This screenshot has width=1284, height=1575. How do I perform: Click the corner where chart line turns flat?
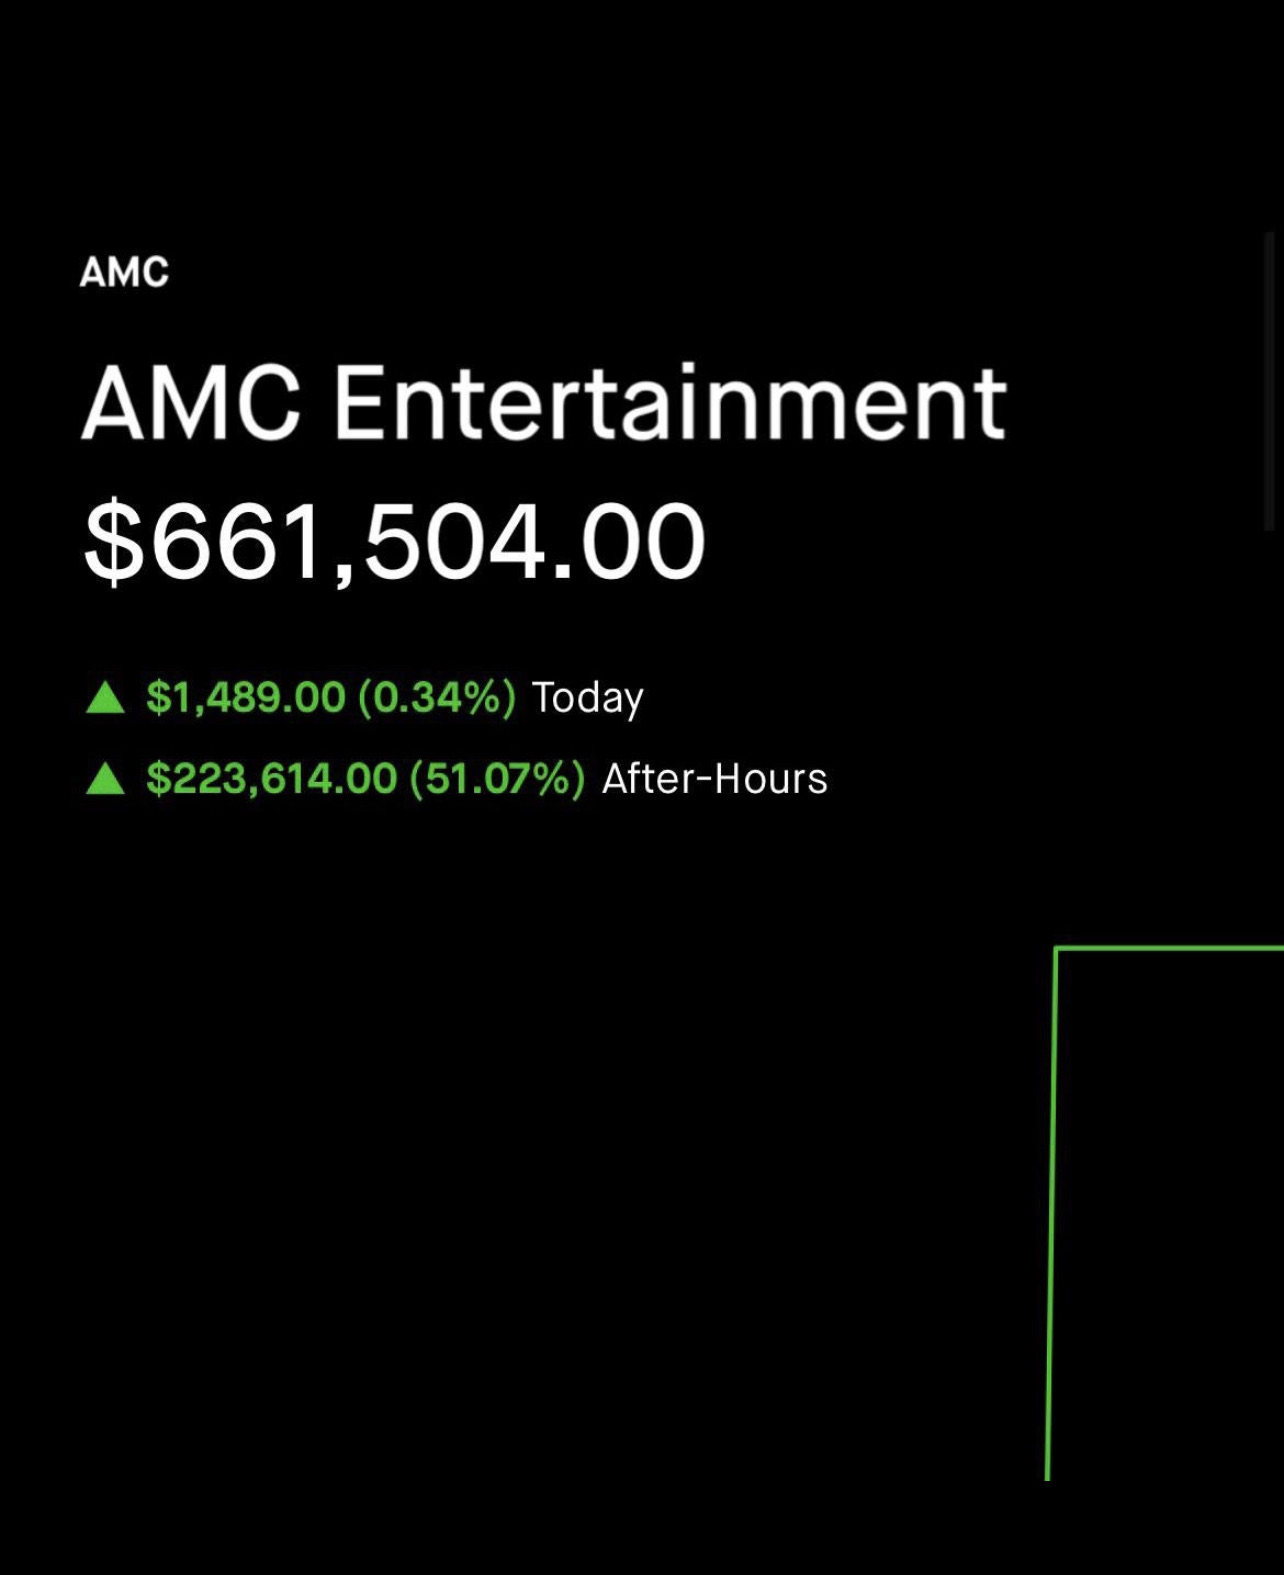(x=1057, y=949)
